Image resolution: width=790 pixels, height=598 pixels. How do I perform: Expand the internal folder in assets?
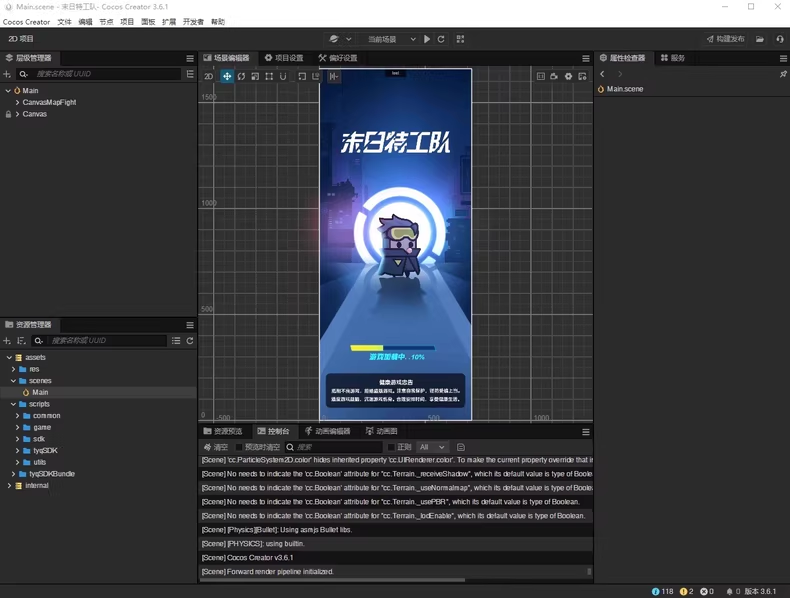(x=9, y=486)
